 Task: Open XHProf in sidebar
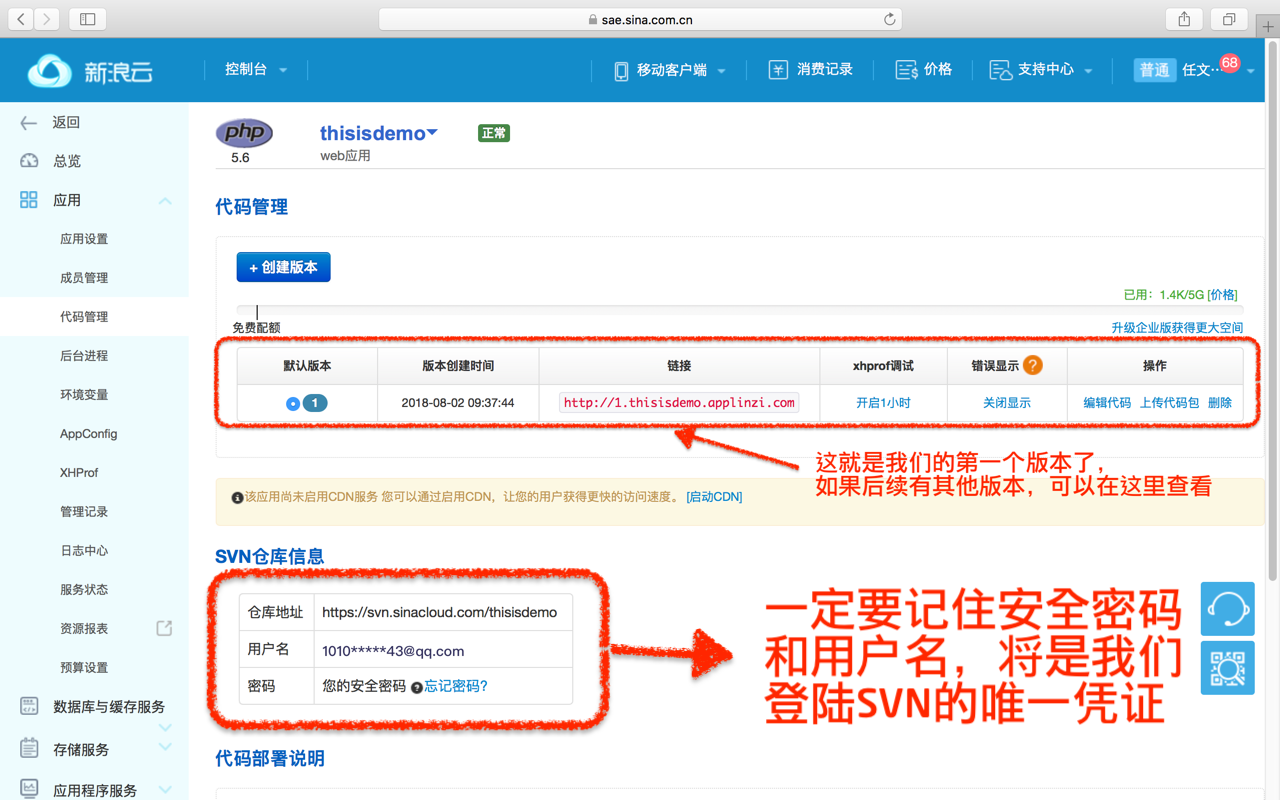(x=79, y=473)
